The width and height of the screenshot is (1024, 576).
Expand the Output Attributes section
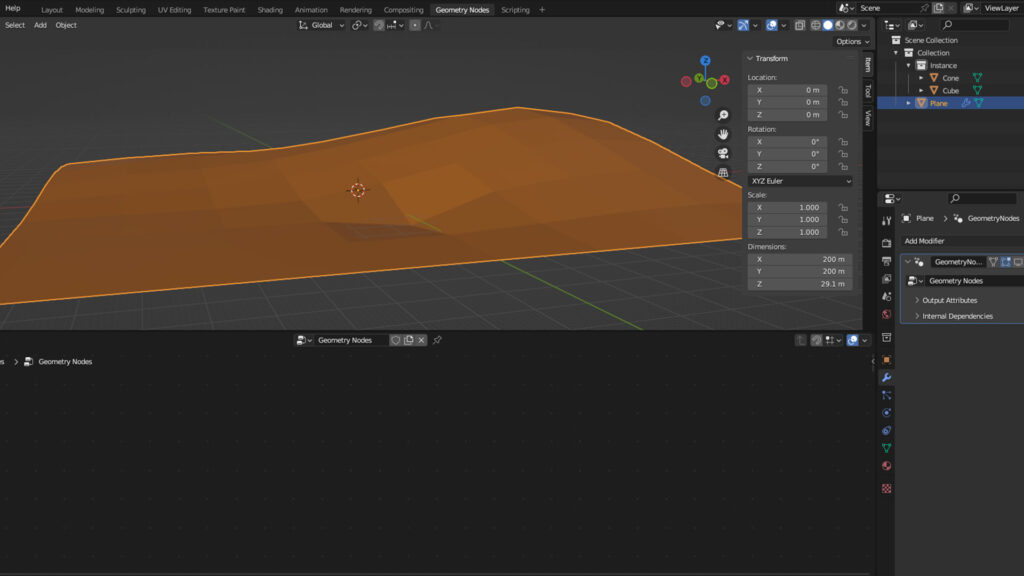(950, 300)
